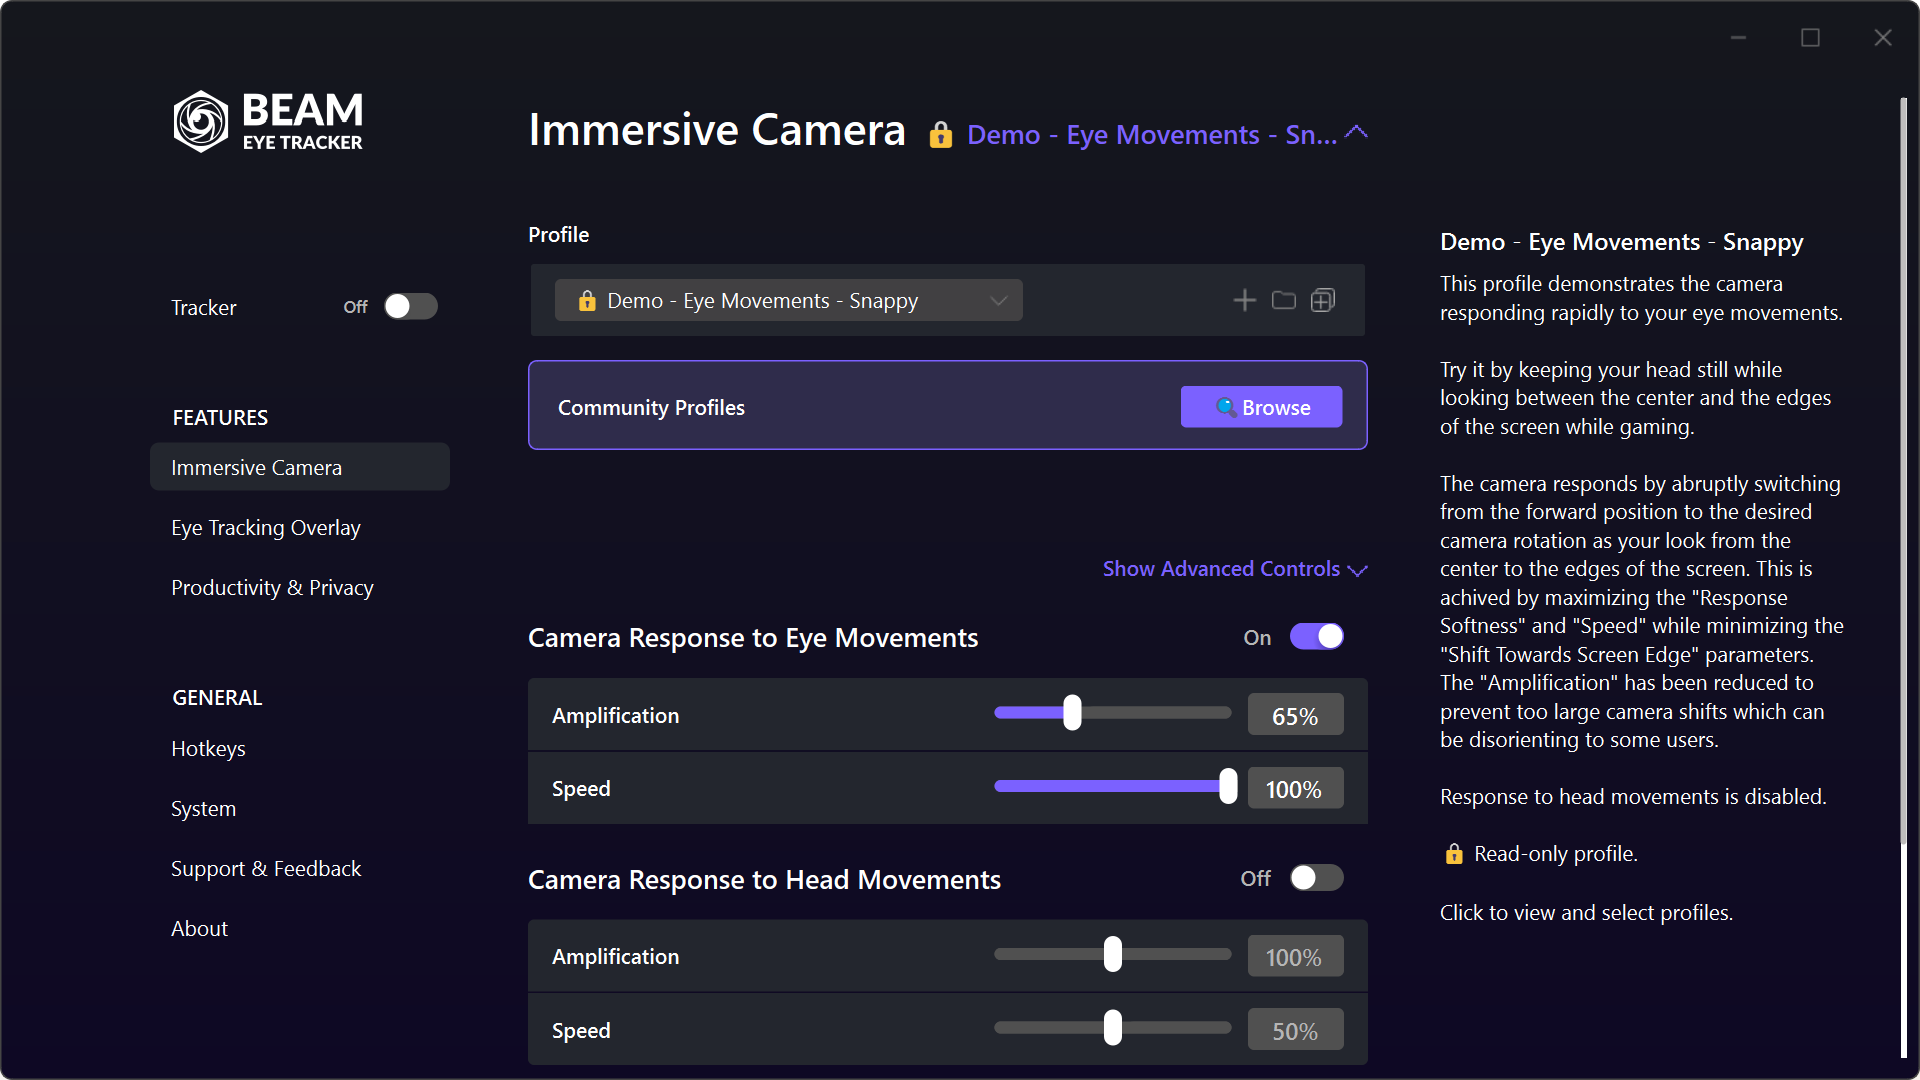Click the profile name link in the page header
Screen dimensions: 1920x1080
tap(1152, 135)
